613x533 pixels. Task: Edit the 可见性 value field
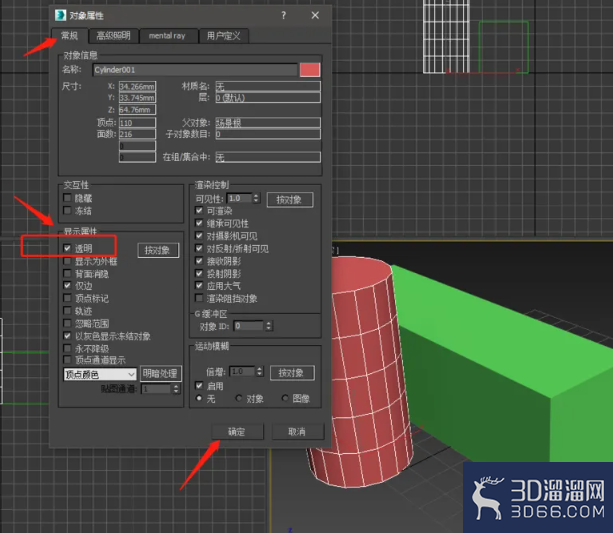[239, 198]
